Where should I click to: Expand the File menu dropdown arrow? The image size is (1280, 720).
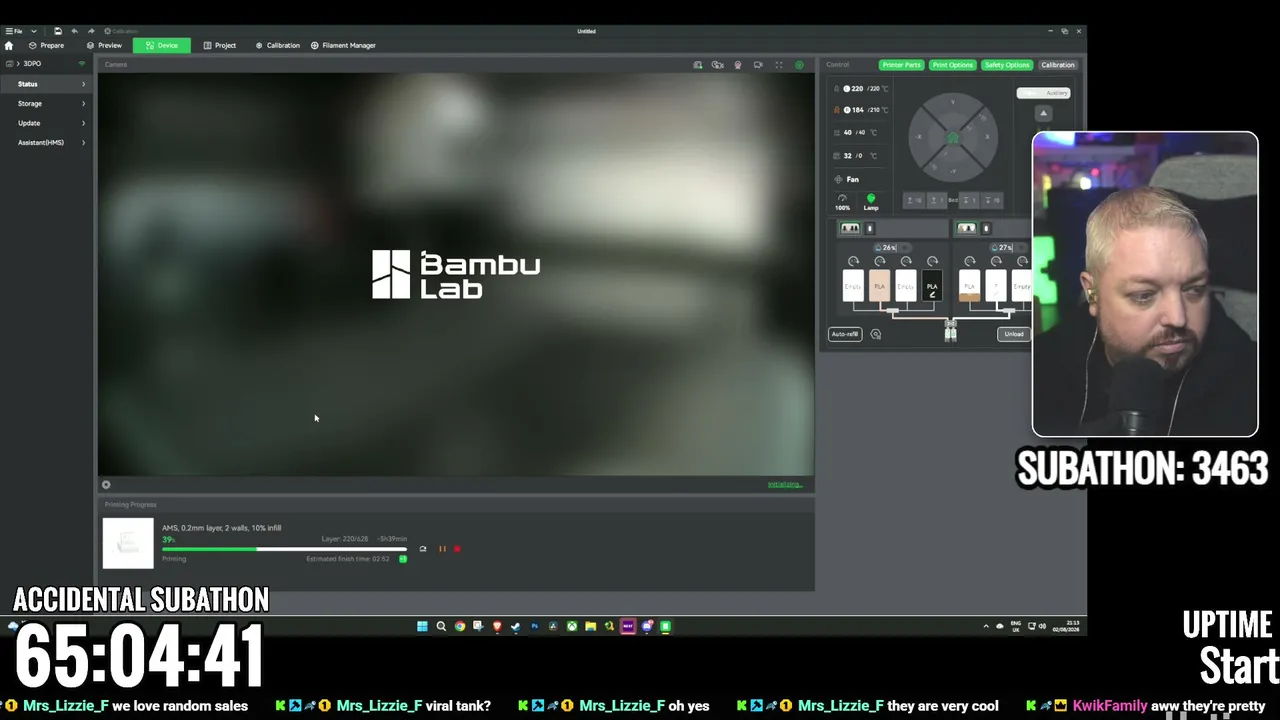coord(33,31)
